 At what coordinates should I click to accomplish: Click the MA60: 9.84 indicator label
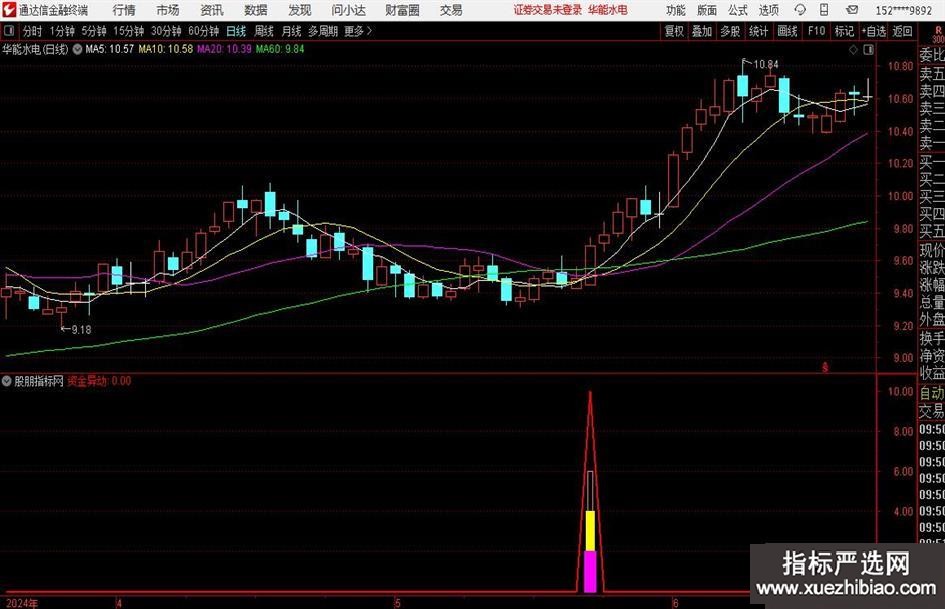point(280,49)
